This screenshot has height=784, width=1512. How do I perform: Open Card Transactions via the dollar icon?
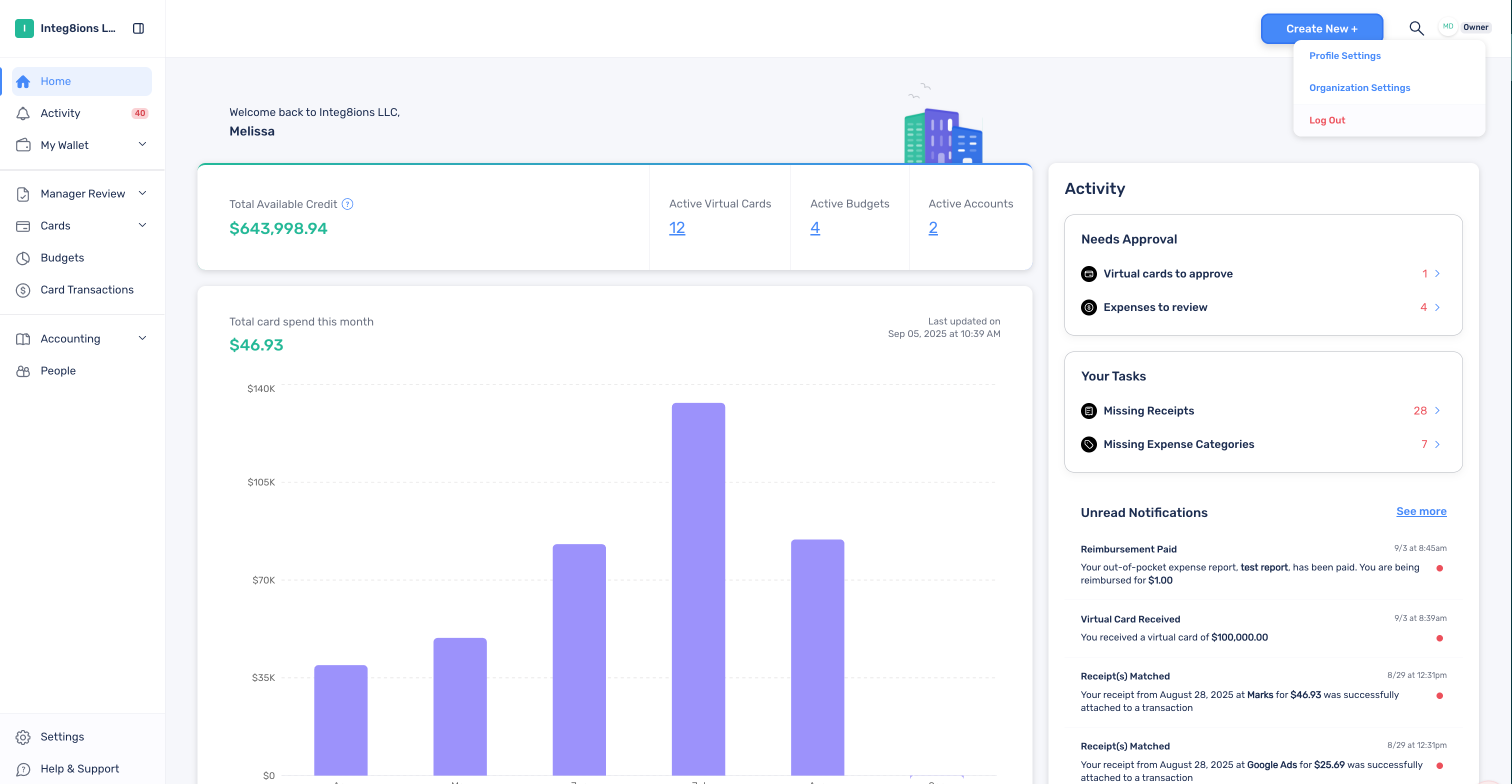tap(23, 290)
